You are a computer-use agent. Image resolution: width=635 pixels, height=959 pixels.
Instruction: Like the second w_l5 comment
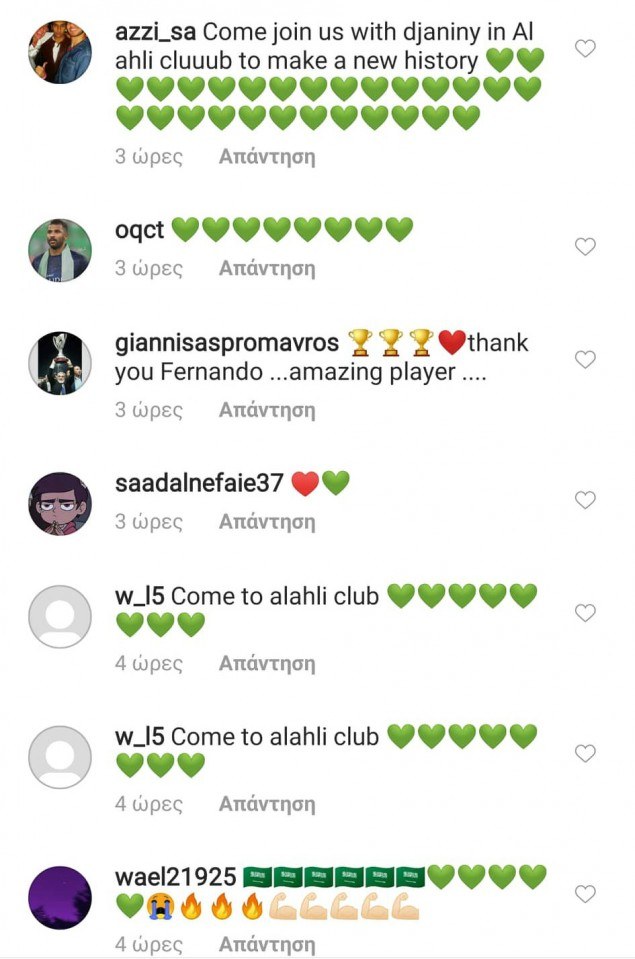[585, 752]
